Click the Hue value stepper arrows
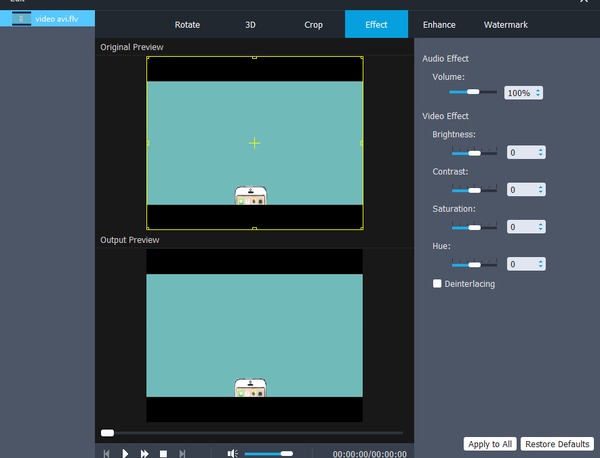600x458 pixels. pos(540,264)
